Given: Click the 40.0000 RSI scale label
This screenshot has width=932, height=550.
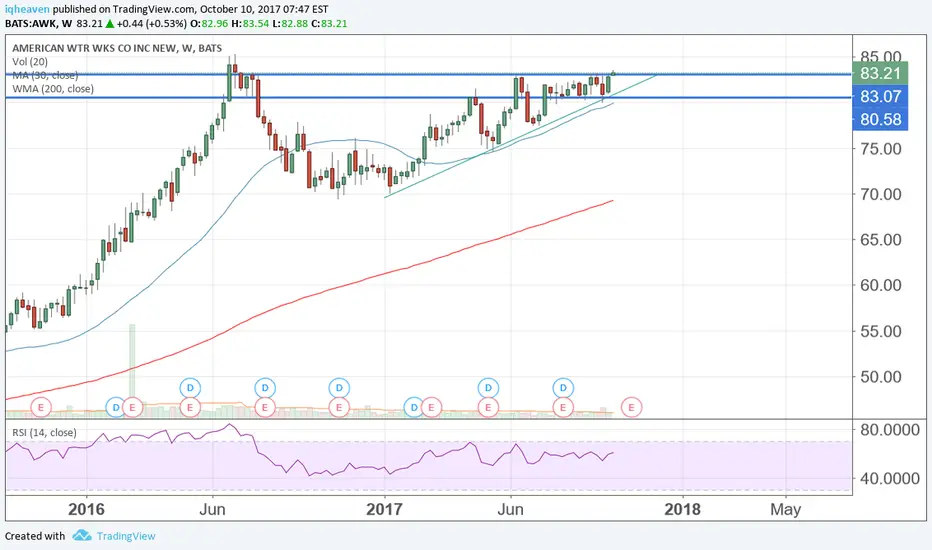Looking at the screenshot, I should 890,478.
